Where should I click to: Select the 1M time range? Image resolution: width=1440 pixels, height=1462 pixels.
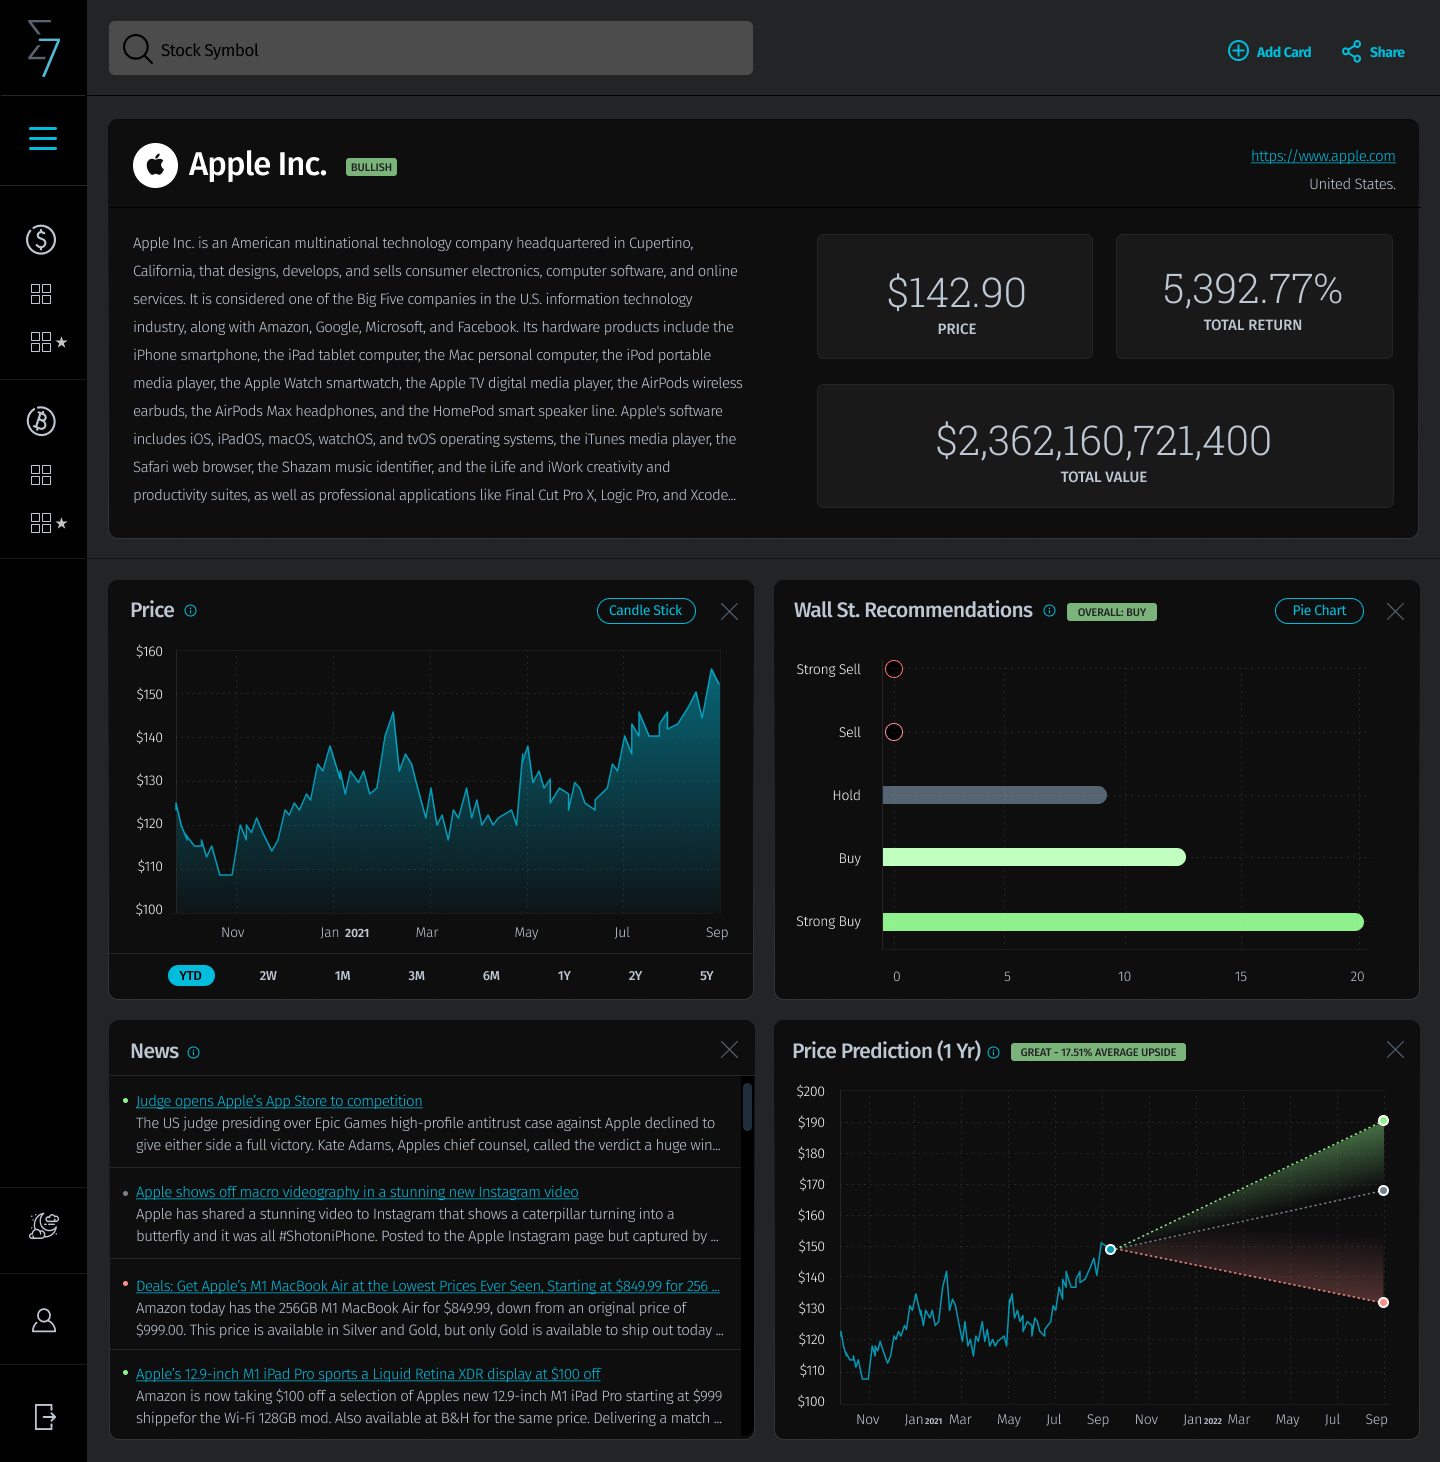pos(342,975)
